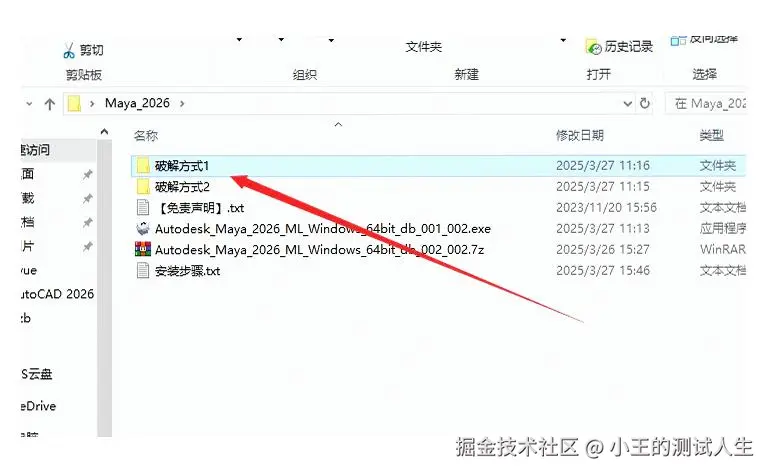The image size is (768, 473).
Task: Click Maya_2026 breadcrumb in address bar
Action: click(x=137, y=103)
